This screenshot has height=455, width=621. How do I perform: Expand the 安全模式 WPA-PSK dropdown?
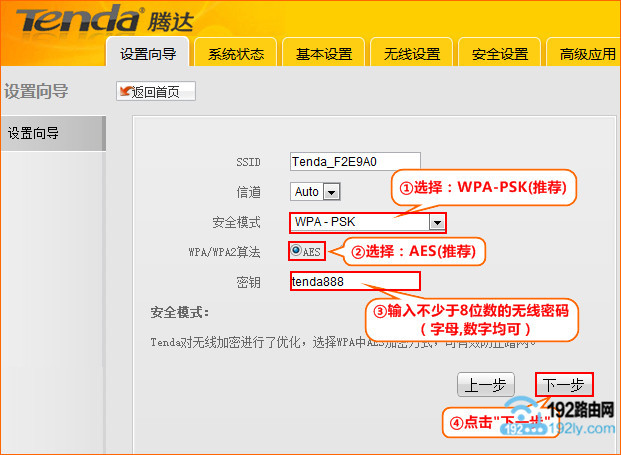point(436,222)
